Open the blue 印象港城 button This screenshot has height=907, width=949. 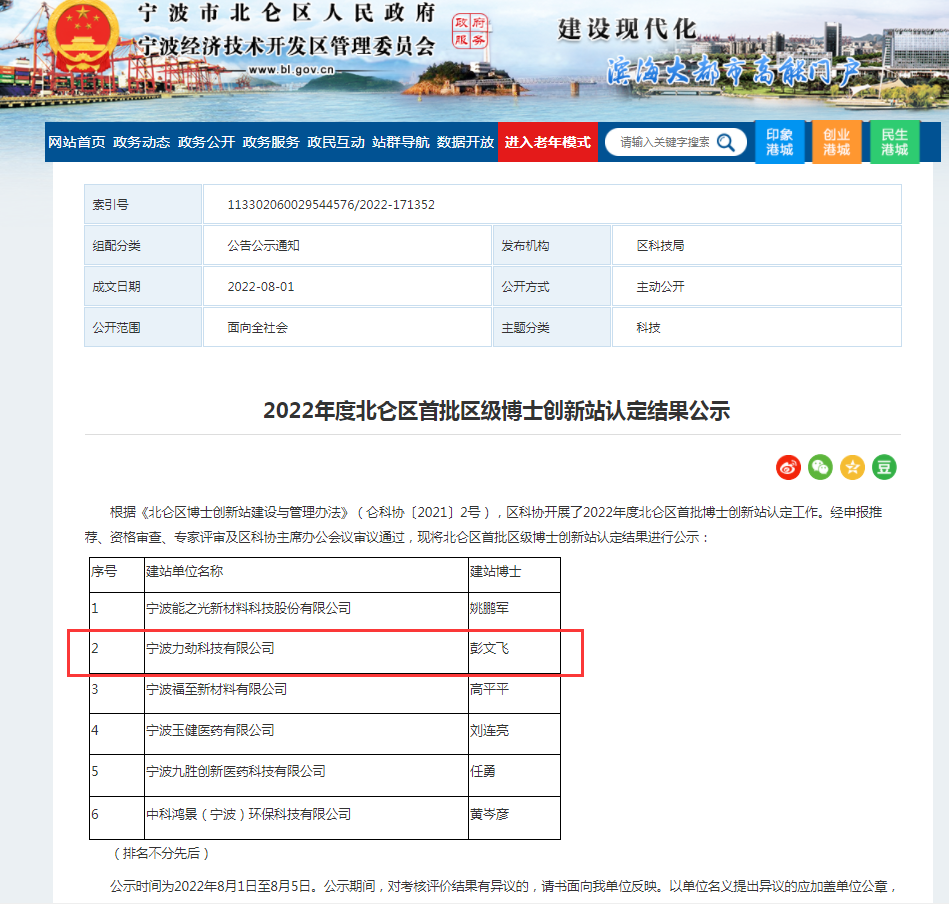[x=779, y=142]
